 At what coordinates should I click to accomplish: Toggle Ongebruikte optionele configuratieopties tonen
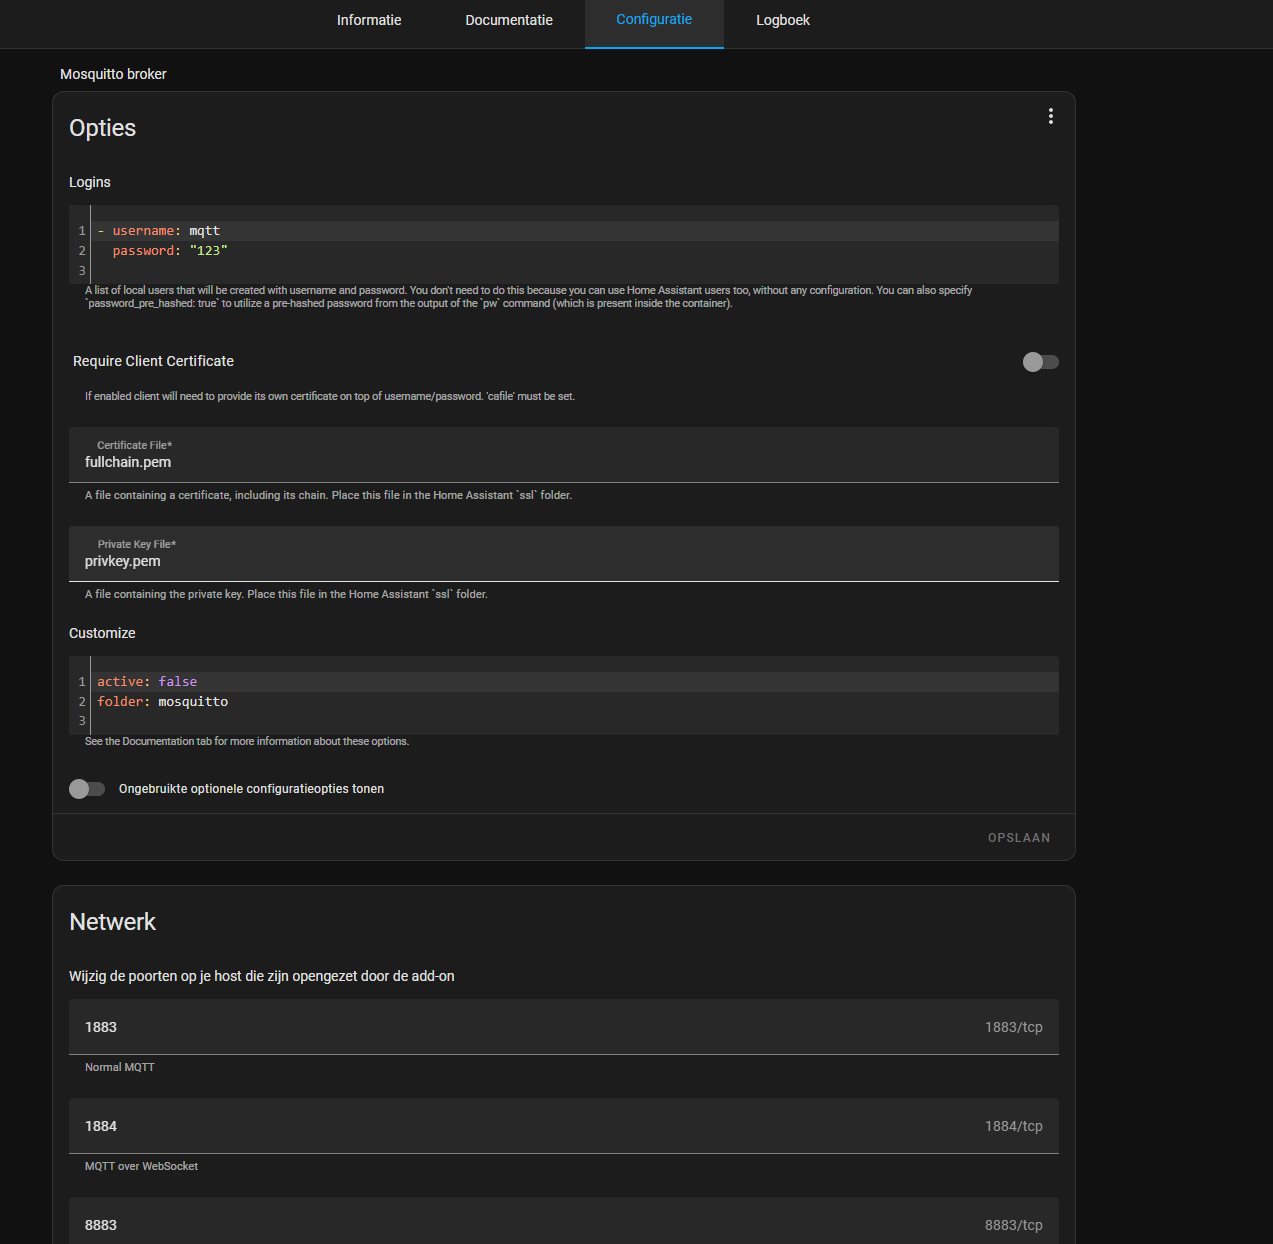[87, 789]
